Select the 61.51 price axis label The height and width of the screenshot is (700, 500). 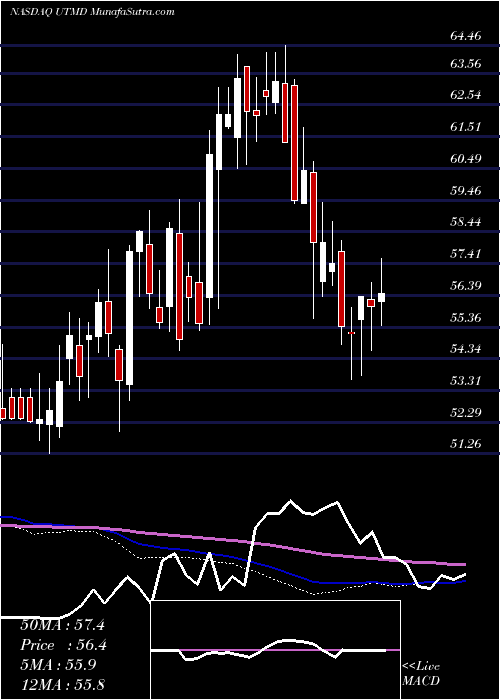[466, 127]
